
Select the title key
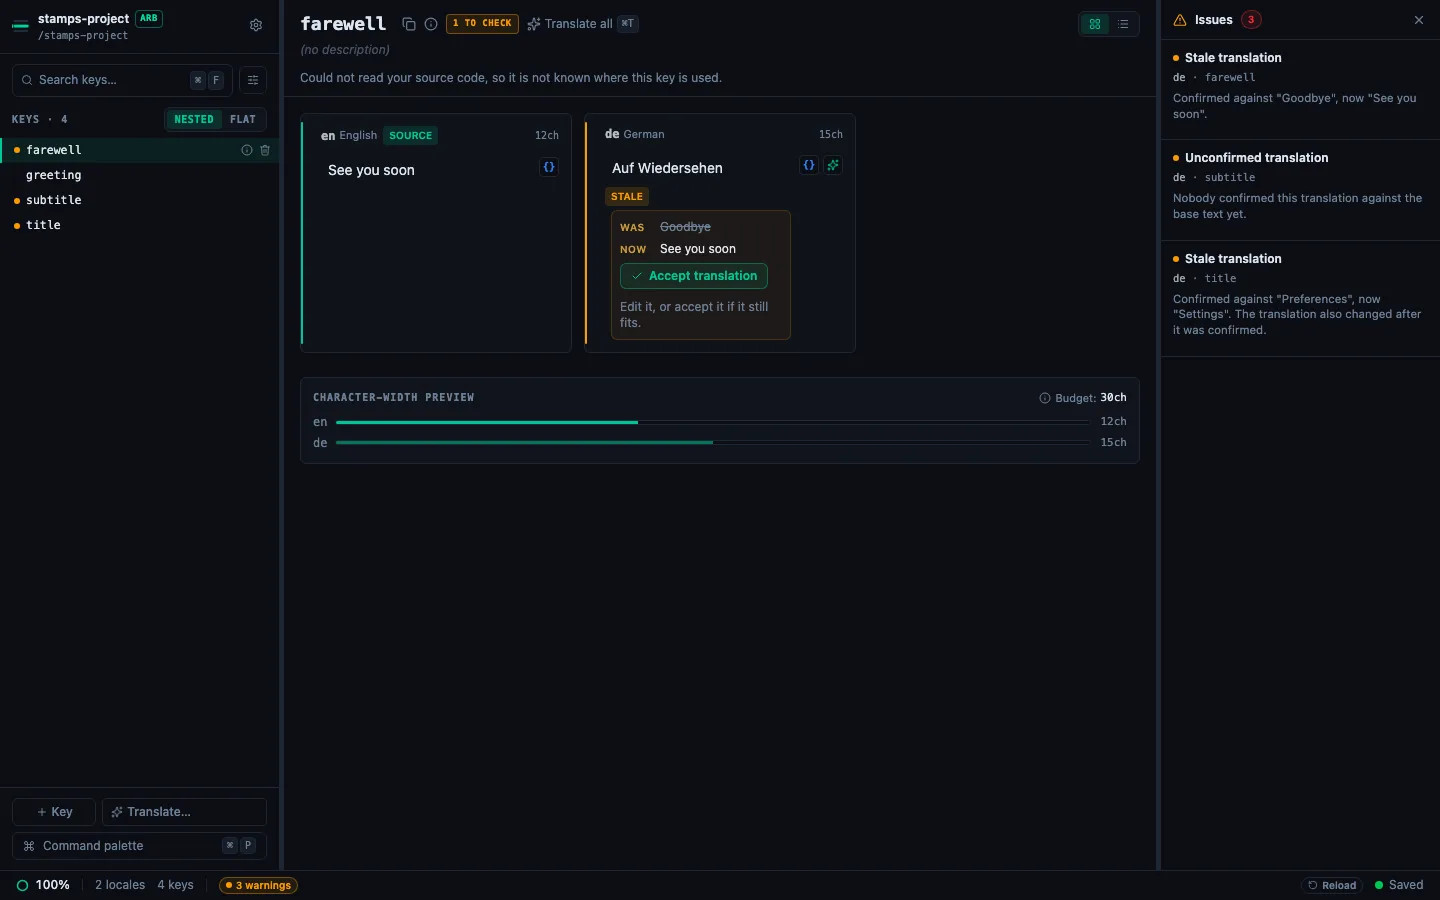coord(140,225)
